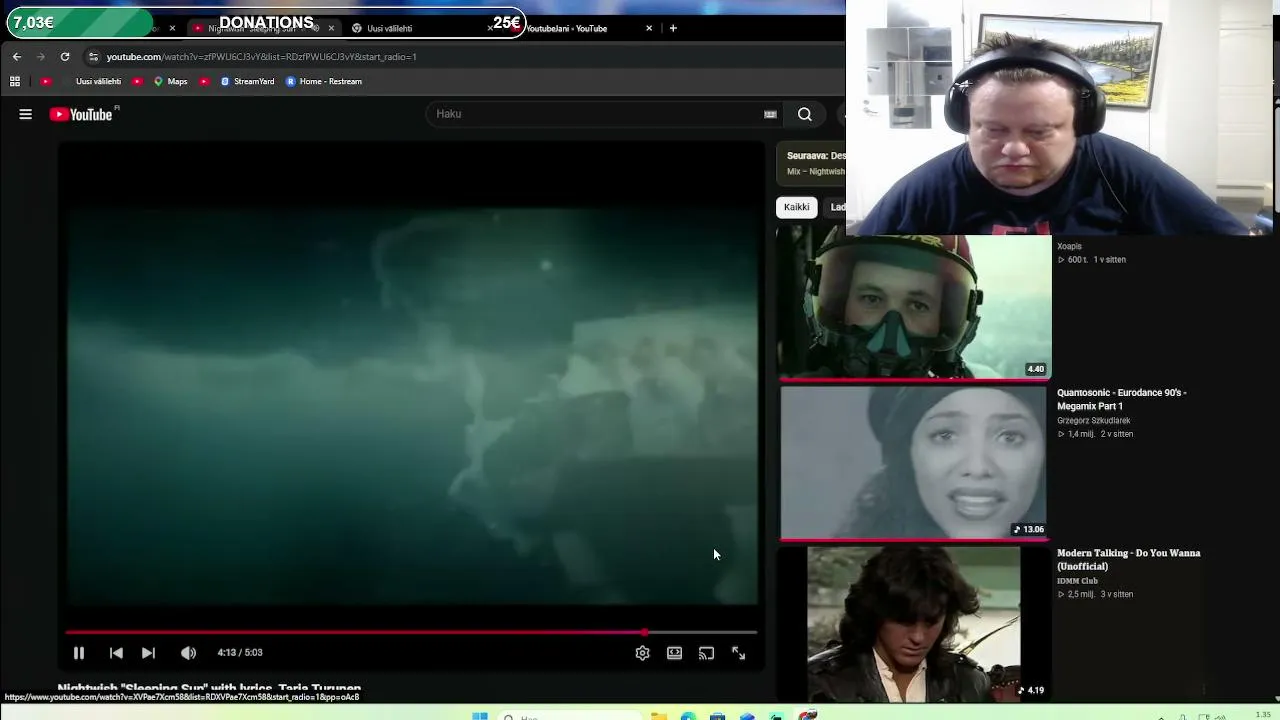1280x720 pixels.
Task: Close the Nightwish Sleeping Sun tab
Action: [331, 28]
